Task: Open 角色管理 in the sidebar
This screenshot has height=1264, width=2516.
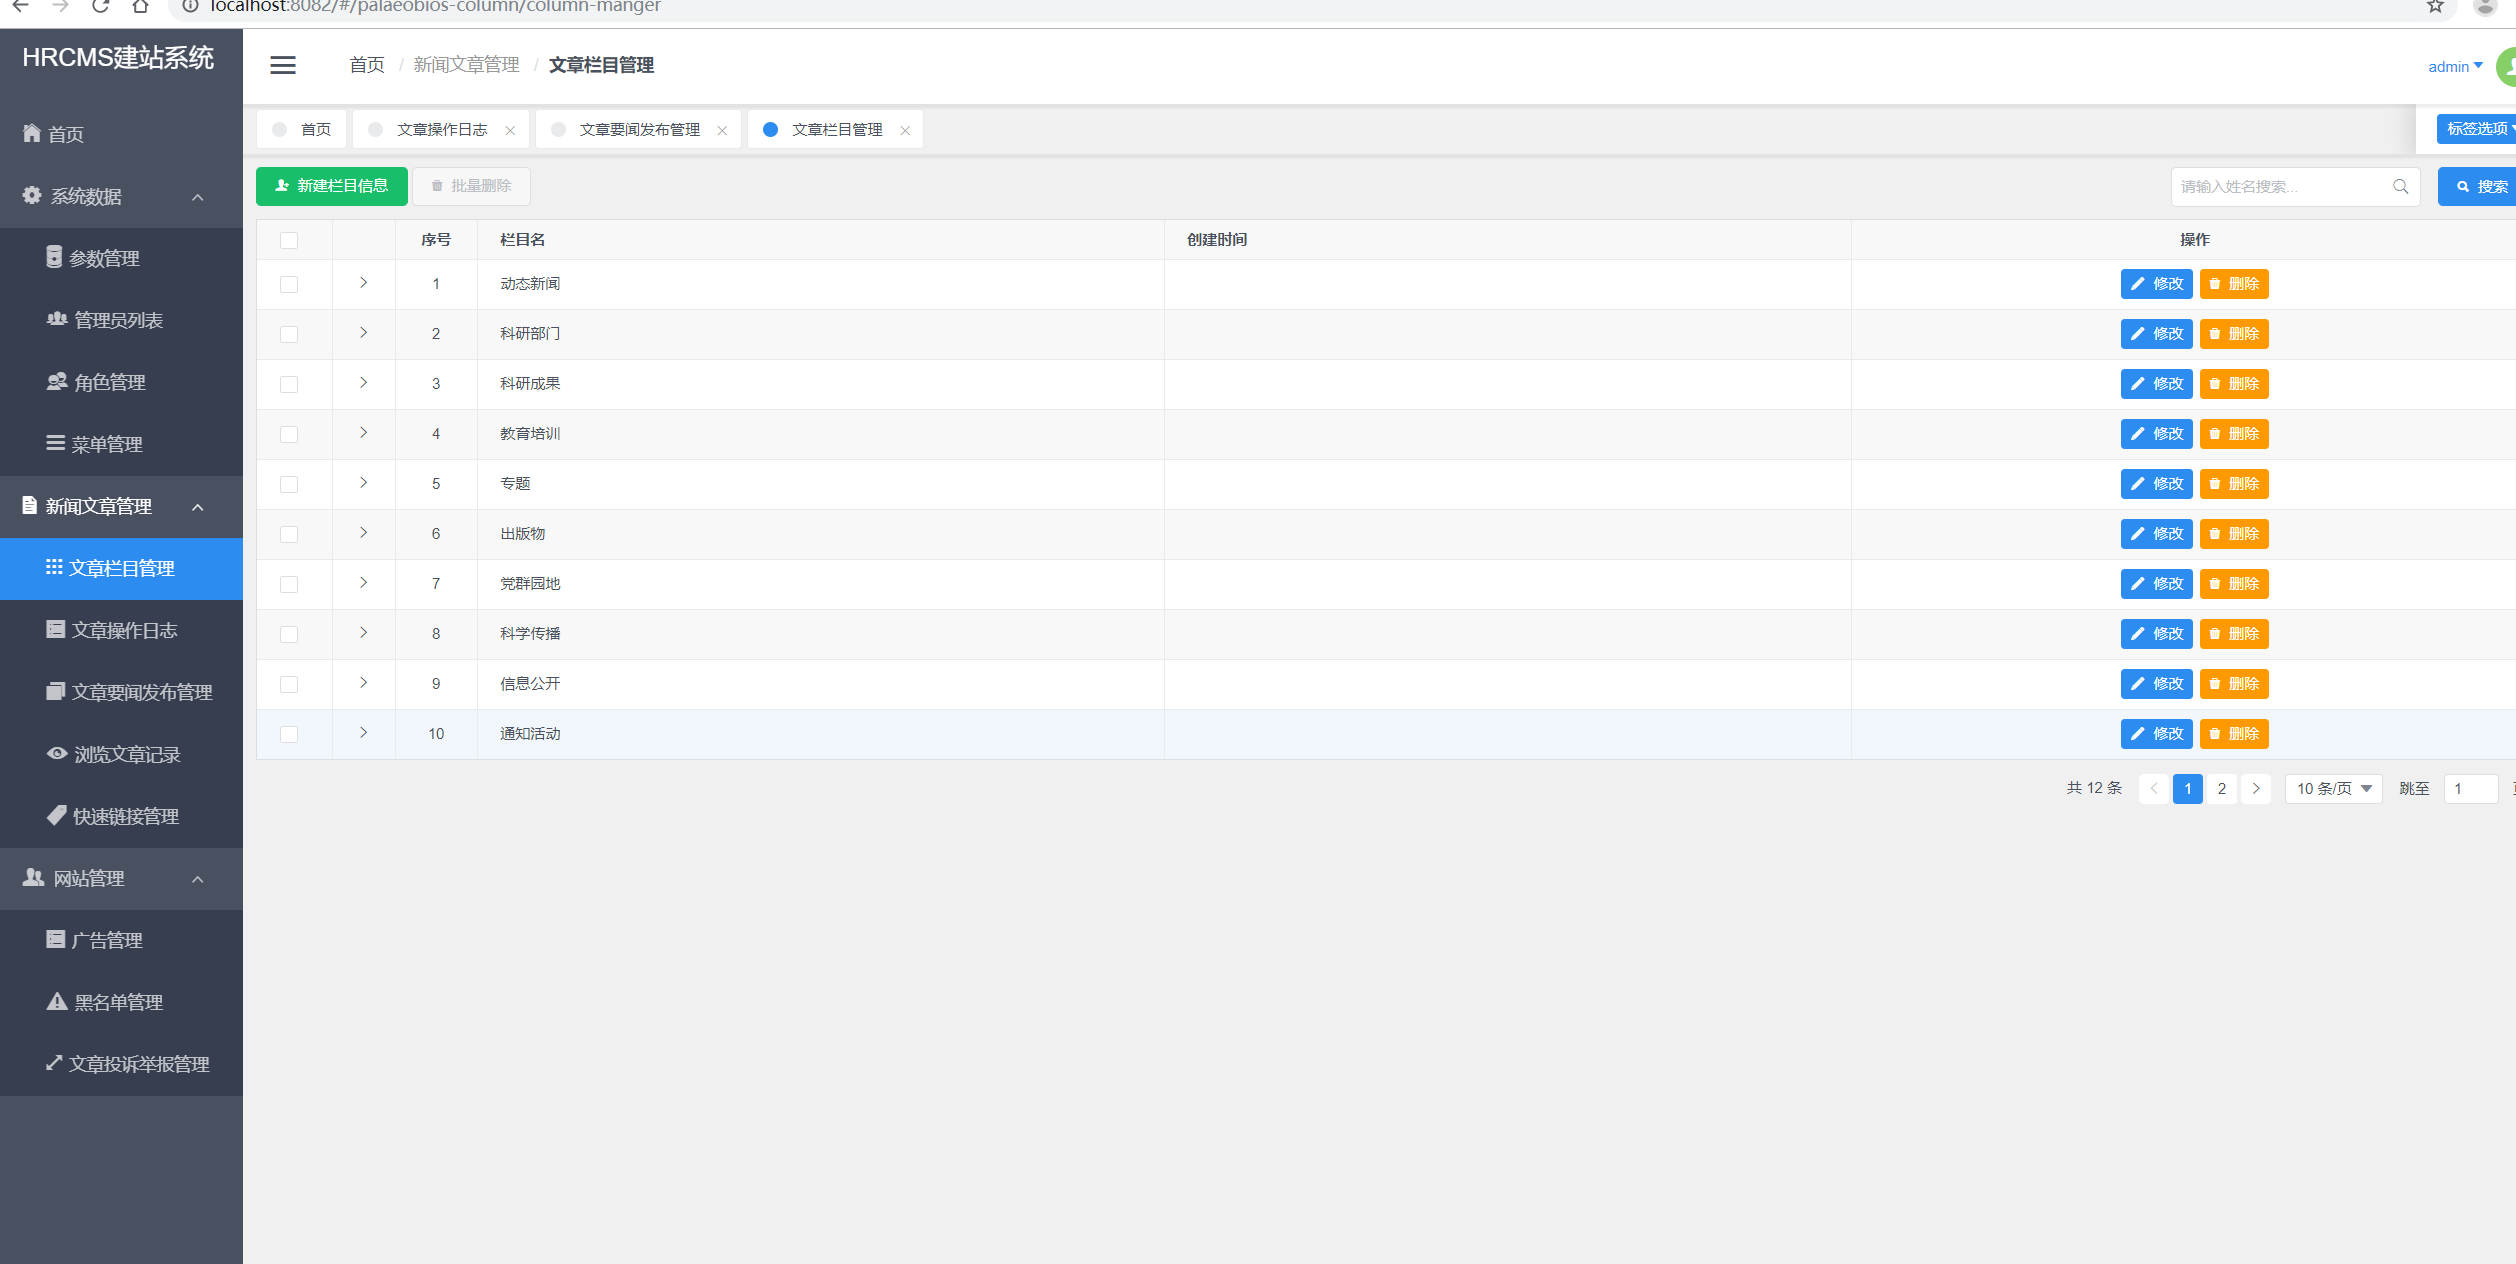Action: coord(106,381)
